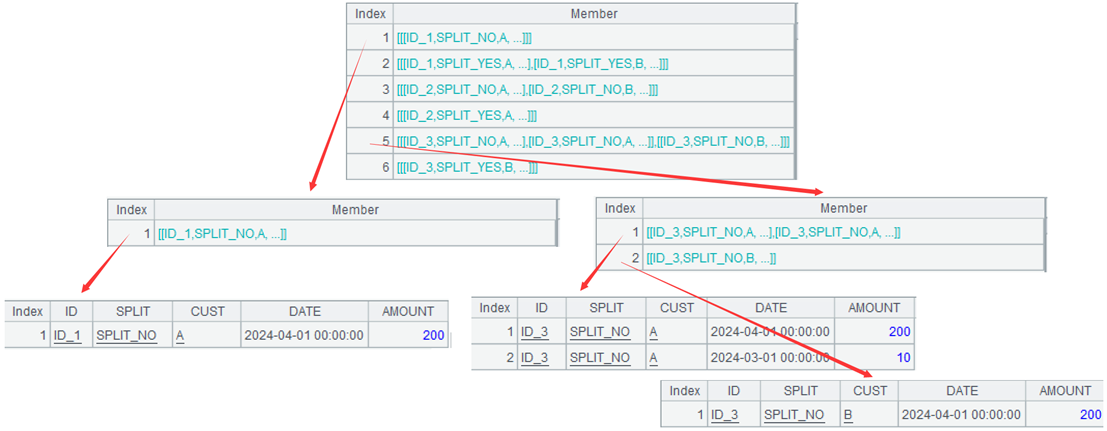
Task: Click the AMOUNT header in the customer B table
Action: coord(1071,391)
